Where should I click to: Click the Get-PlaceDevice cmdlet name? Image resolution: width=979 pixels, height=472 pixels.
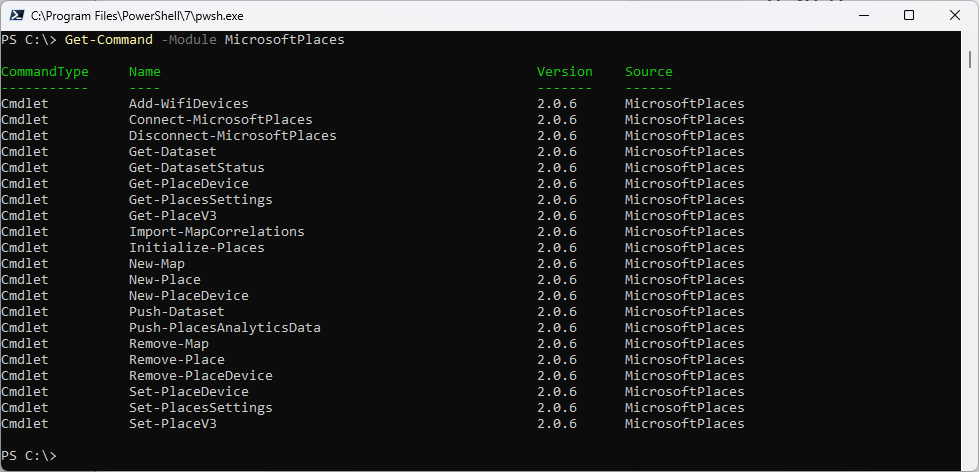[x=189, y=184]
